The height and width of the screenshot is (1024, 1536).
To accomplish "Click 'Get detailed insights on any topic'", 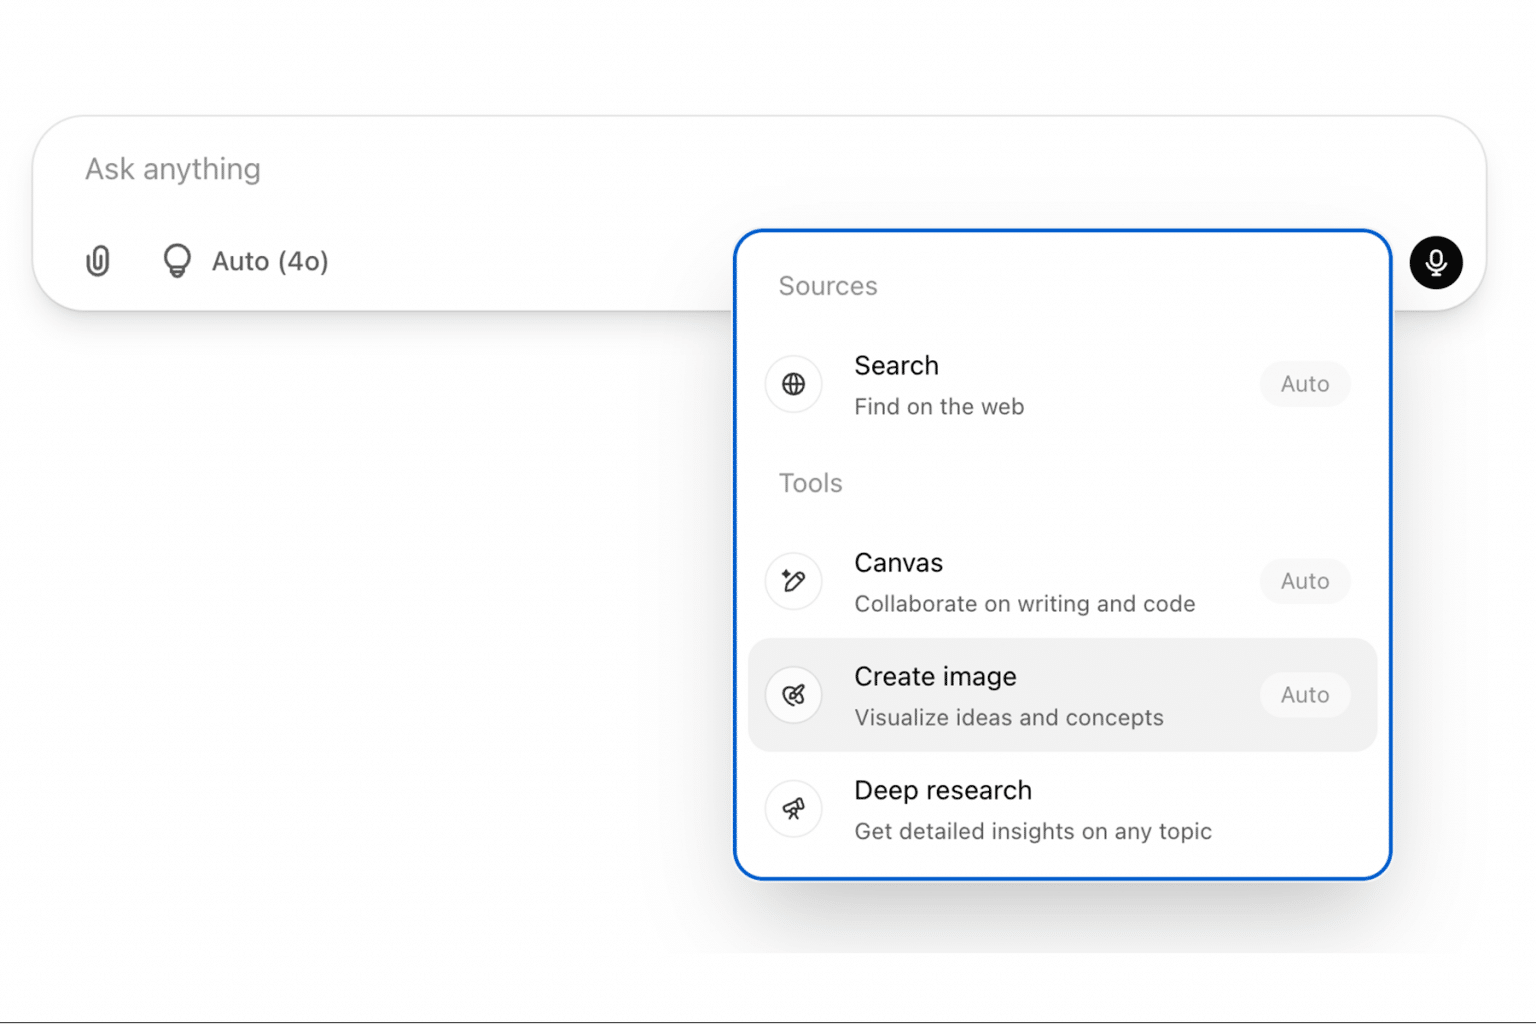I will [1032, 832].
